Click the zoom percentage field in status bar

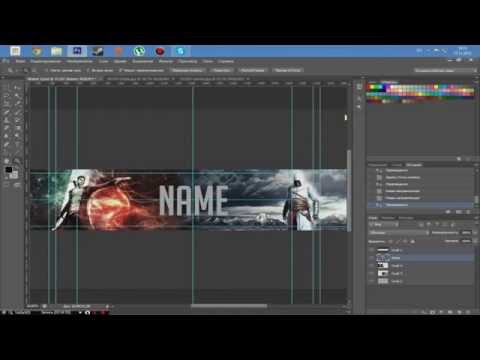pos(32,306)
